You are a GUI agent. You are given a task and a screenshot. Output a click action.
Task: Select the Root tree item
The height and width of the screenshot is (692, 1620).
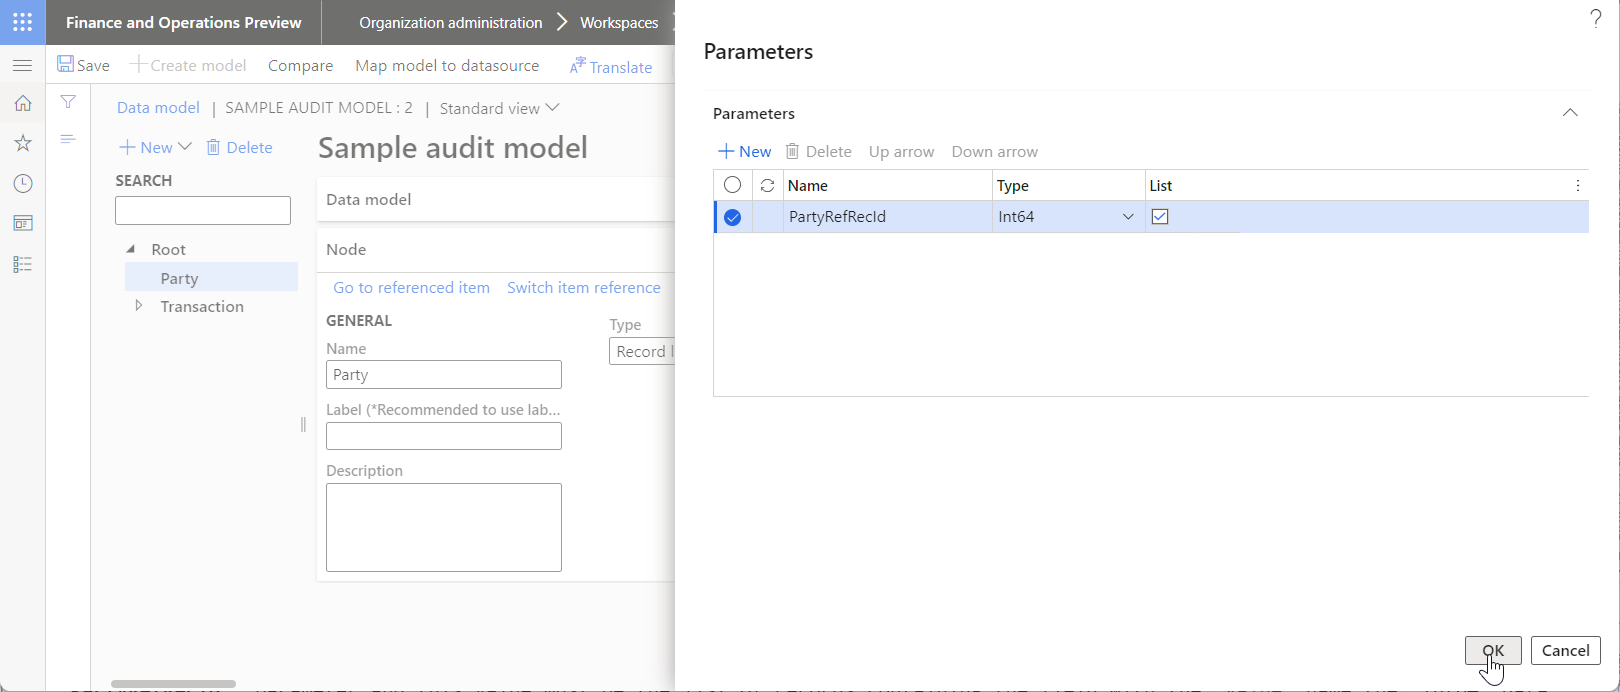click(x=168, y=249)
